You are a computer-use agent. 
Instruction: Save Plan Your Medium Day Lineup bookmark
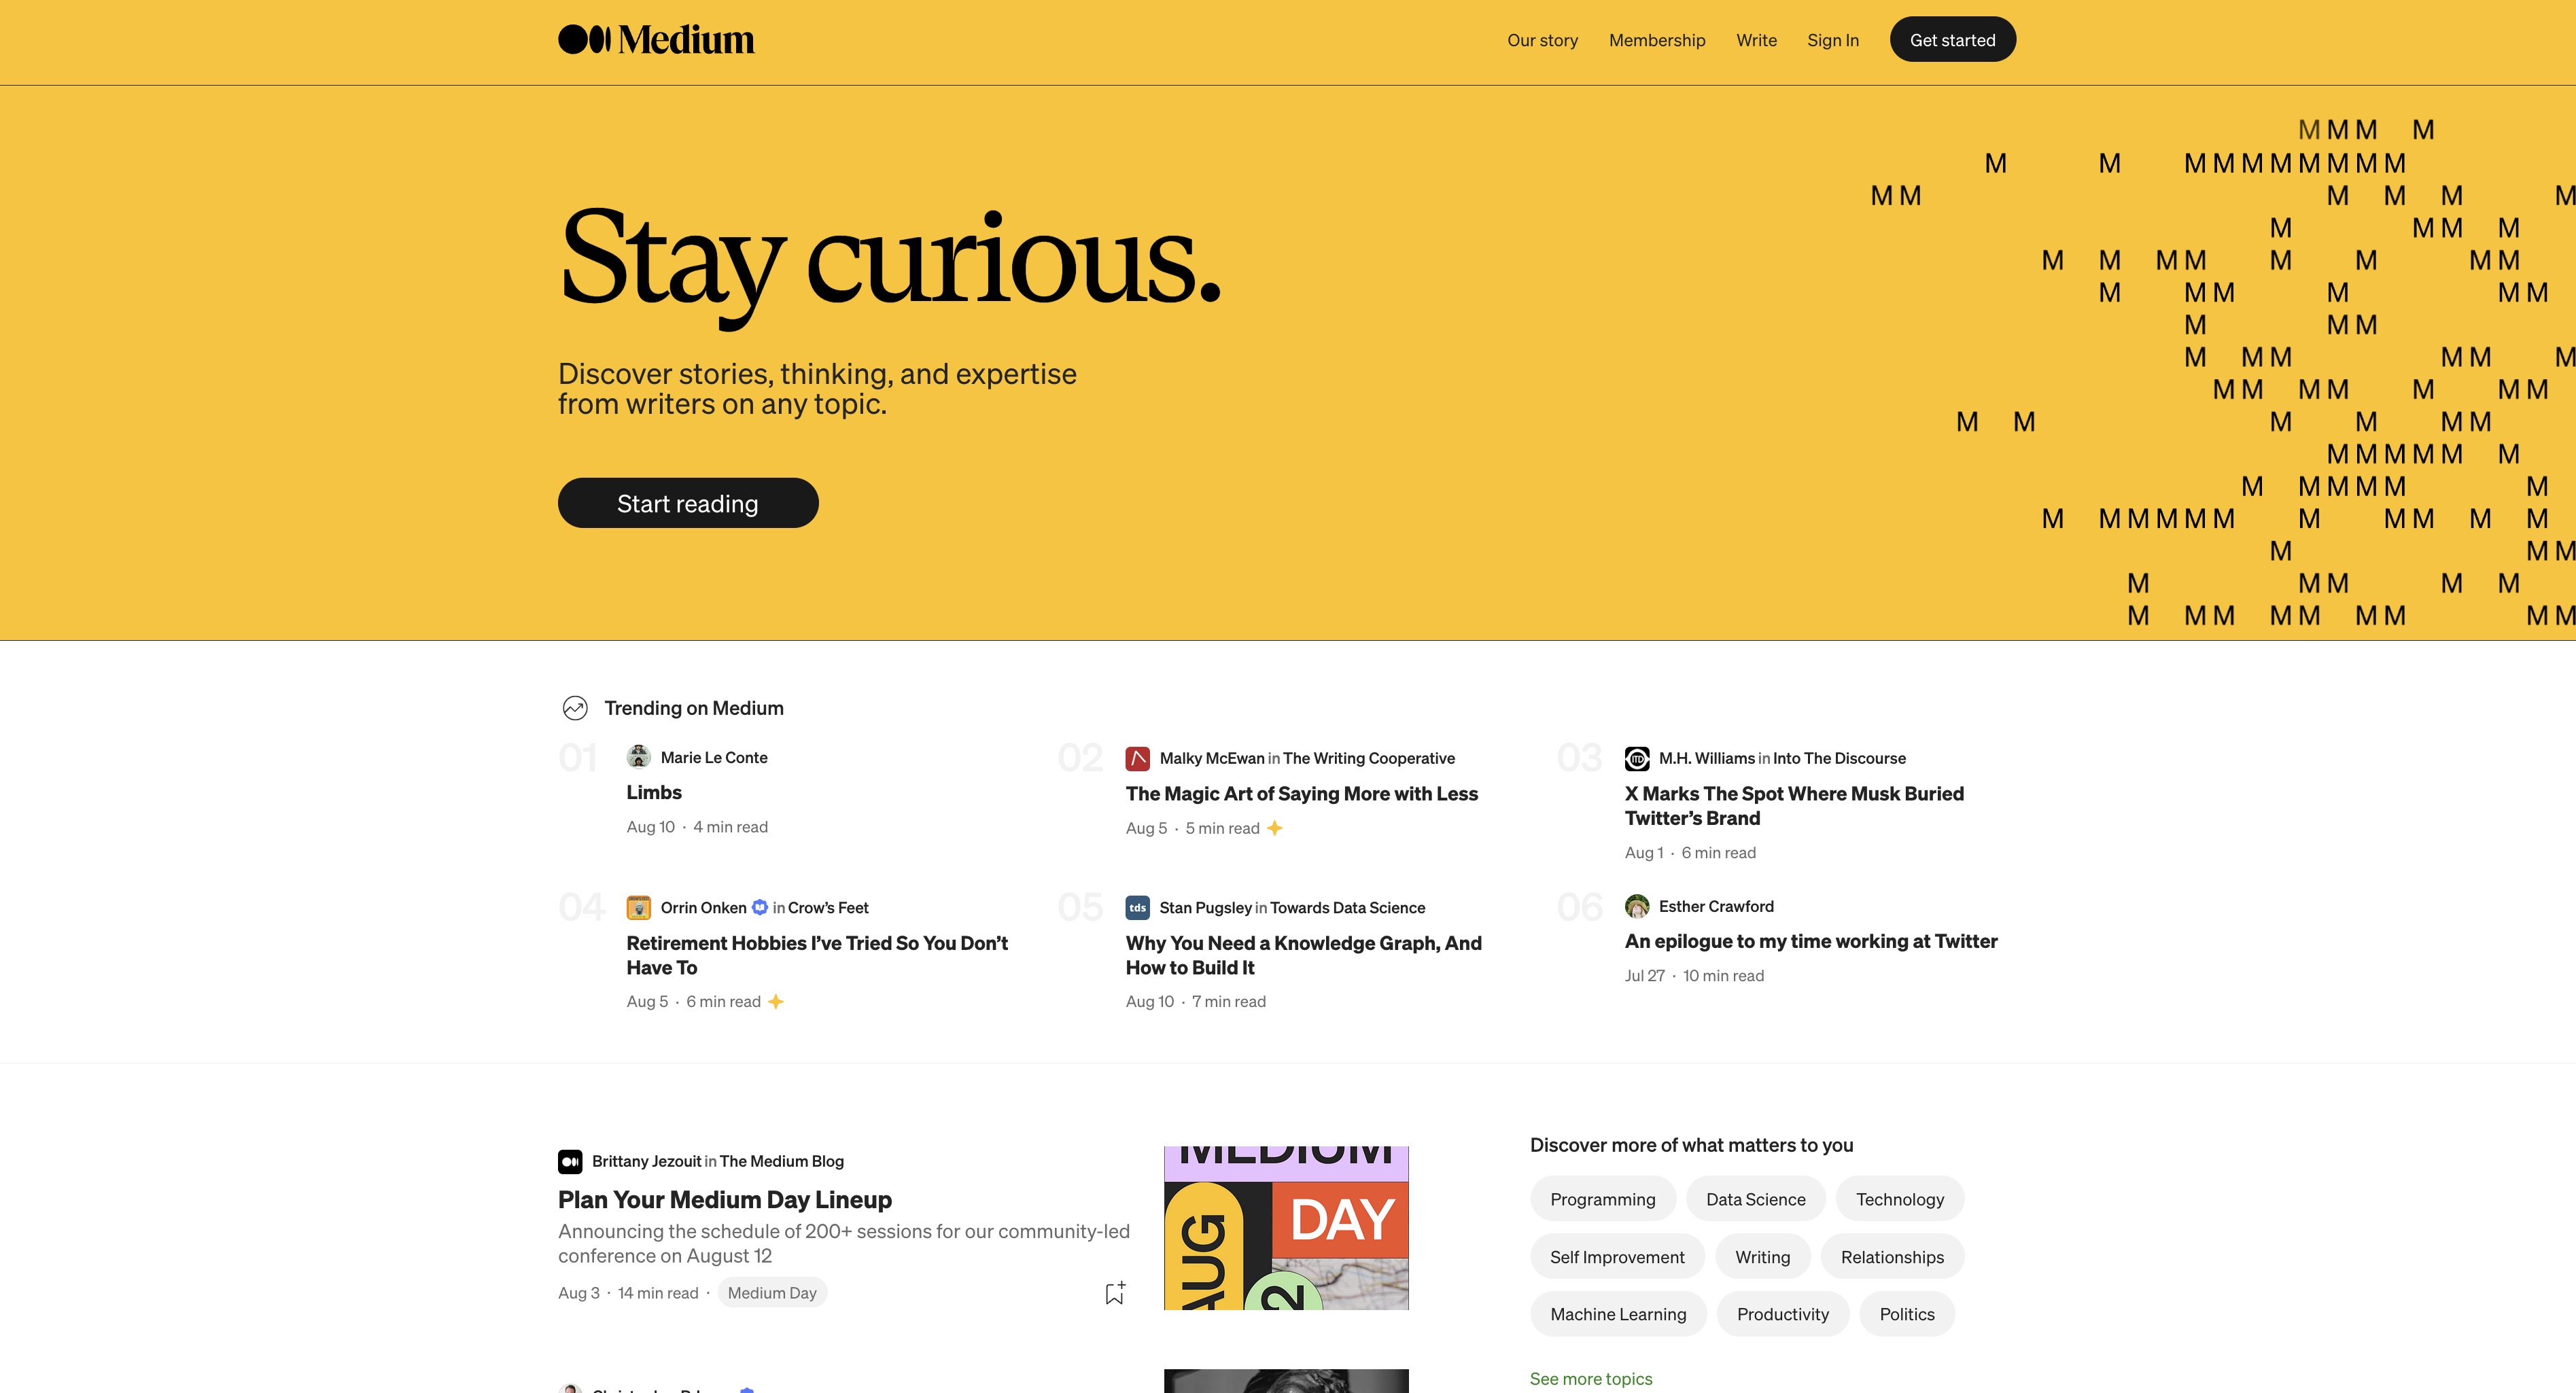click(1115, 1293)
